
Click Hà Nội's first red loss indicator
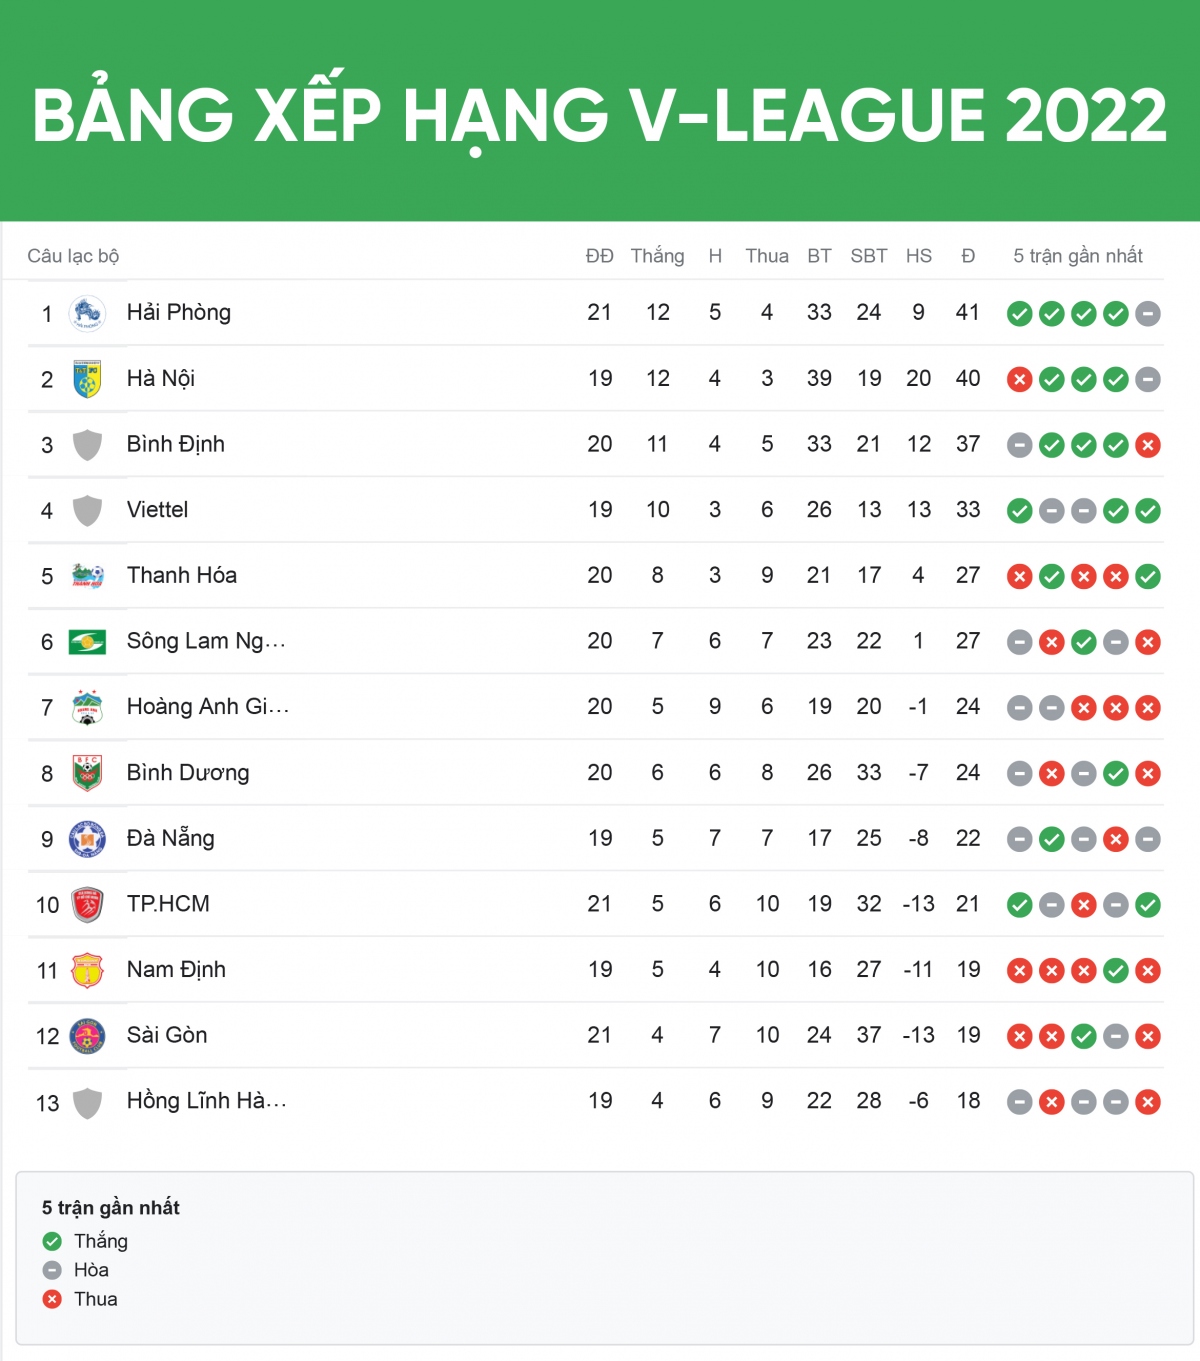tap(1019, 380)
